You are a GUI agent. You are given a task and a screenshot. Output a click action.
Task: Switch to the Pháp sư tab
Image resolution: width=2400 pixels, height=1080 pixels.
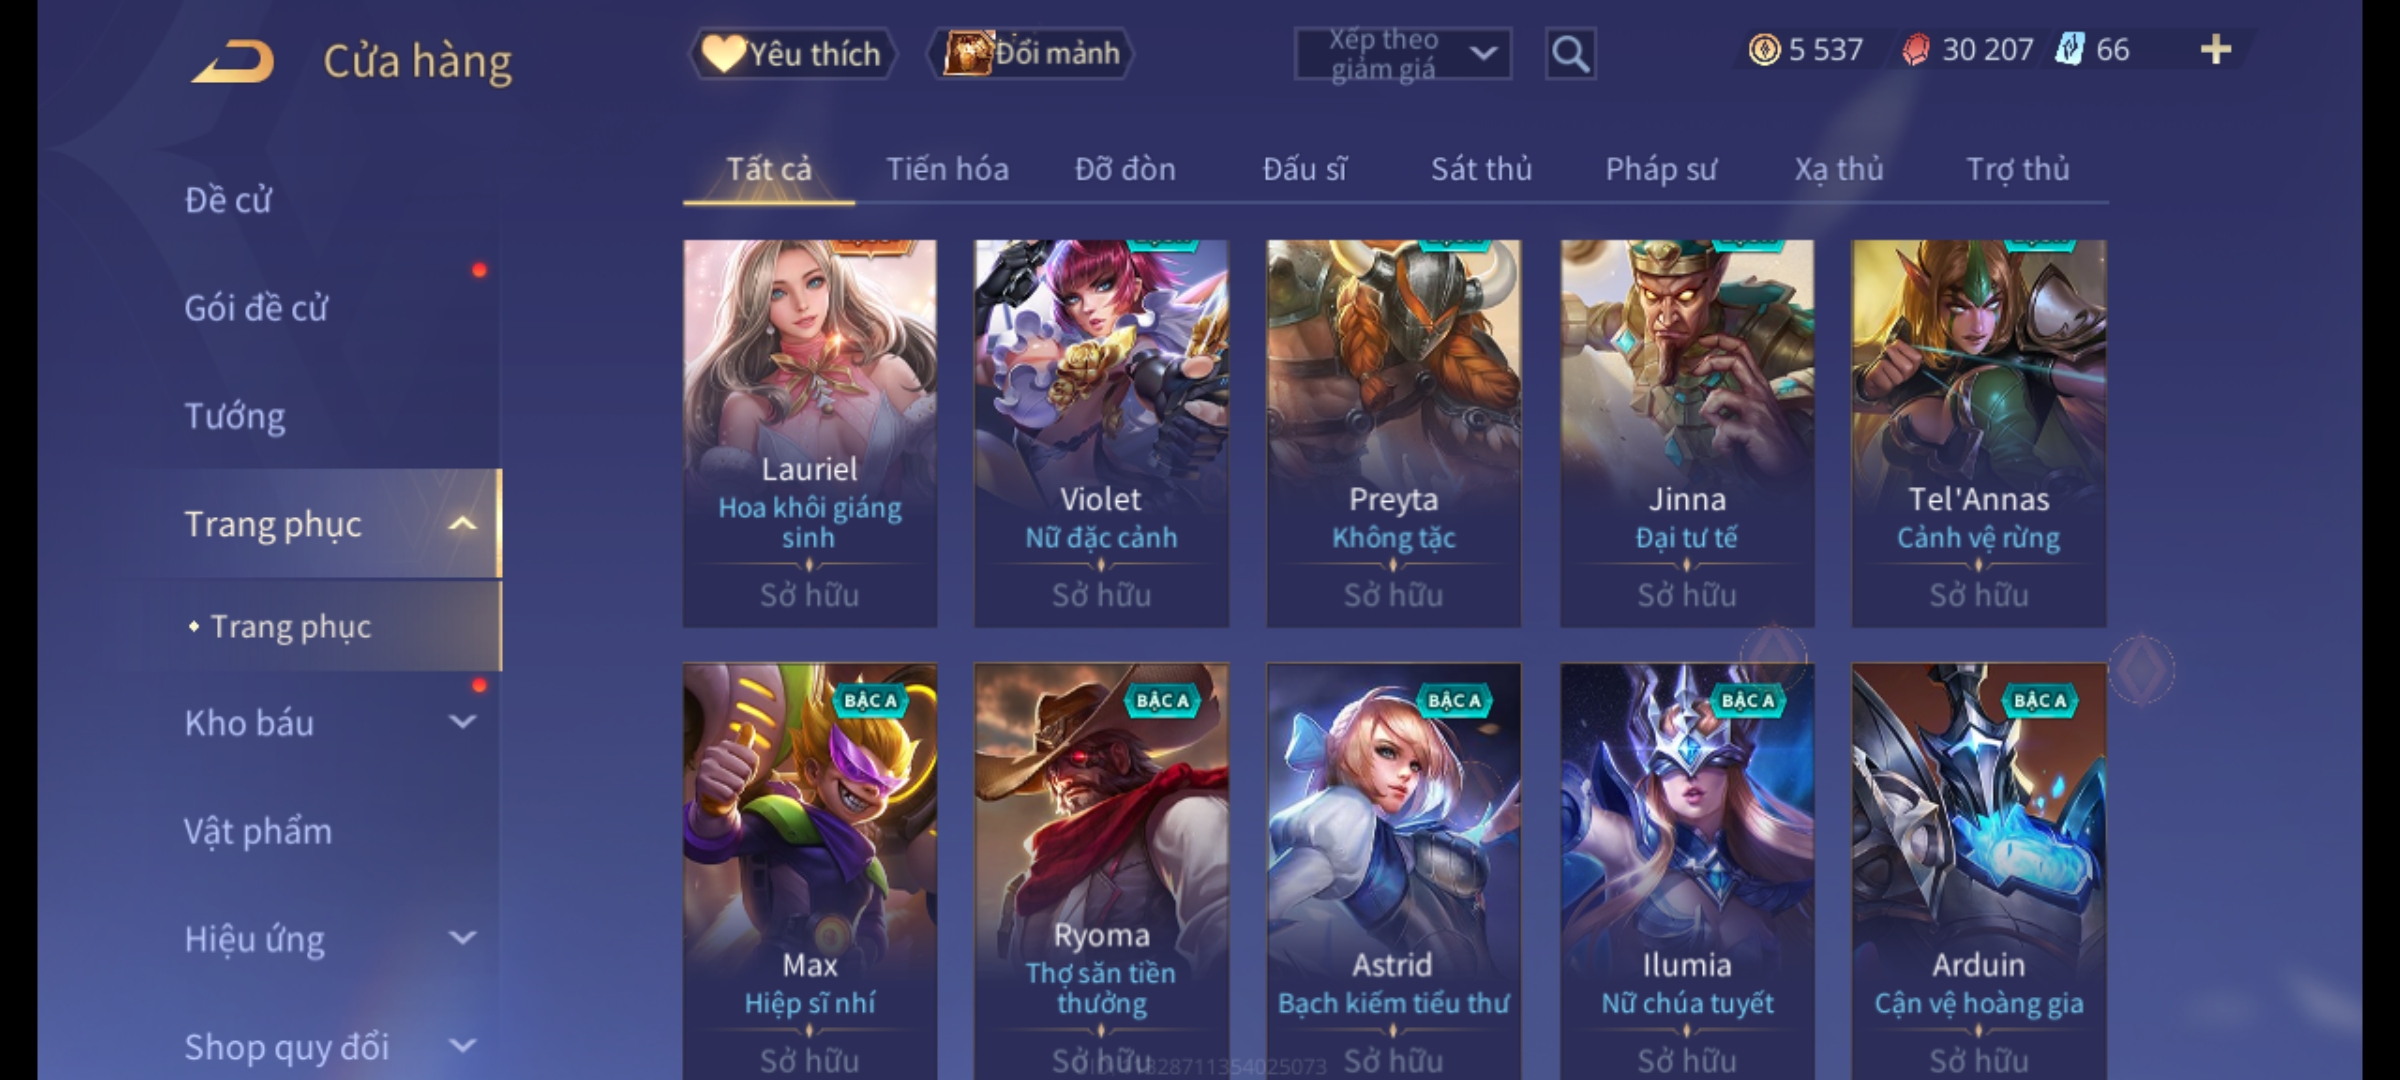(1660, 169)
